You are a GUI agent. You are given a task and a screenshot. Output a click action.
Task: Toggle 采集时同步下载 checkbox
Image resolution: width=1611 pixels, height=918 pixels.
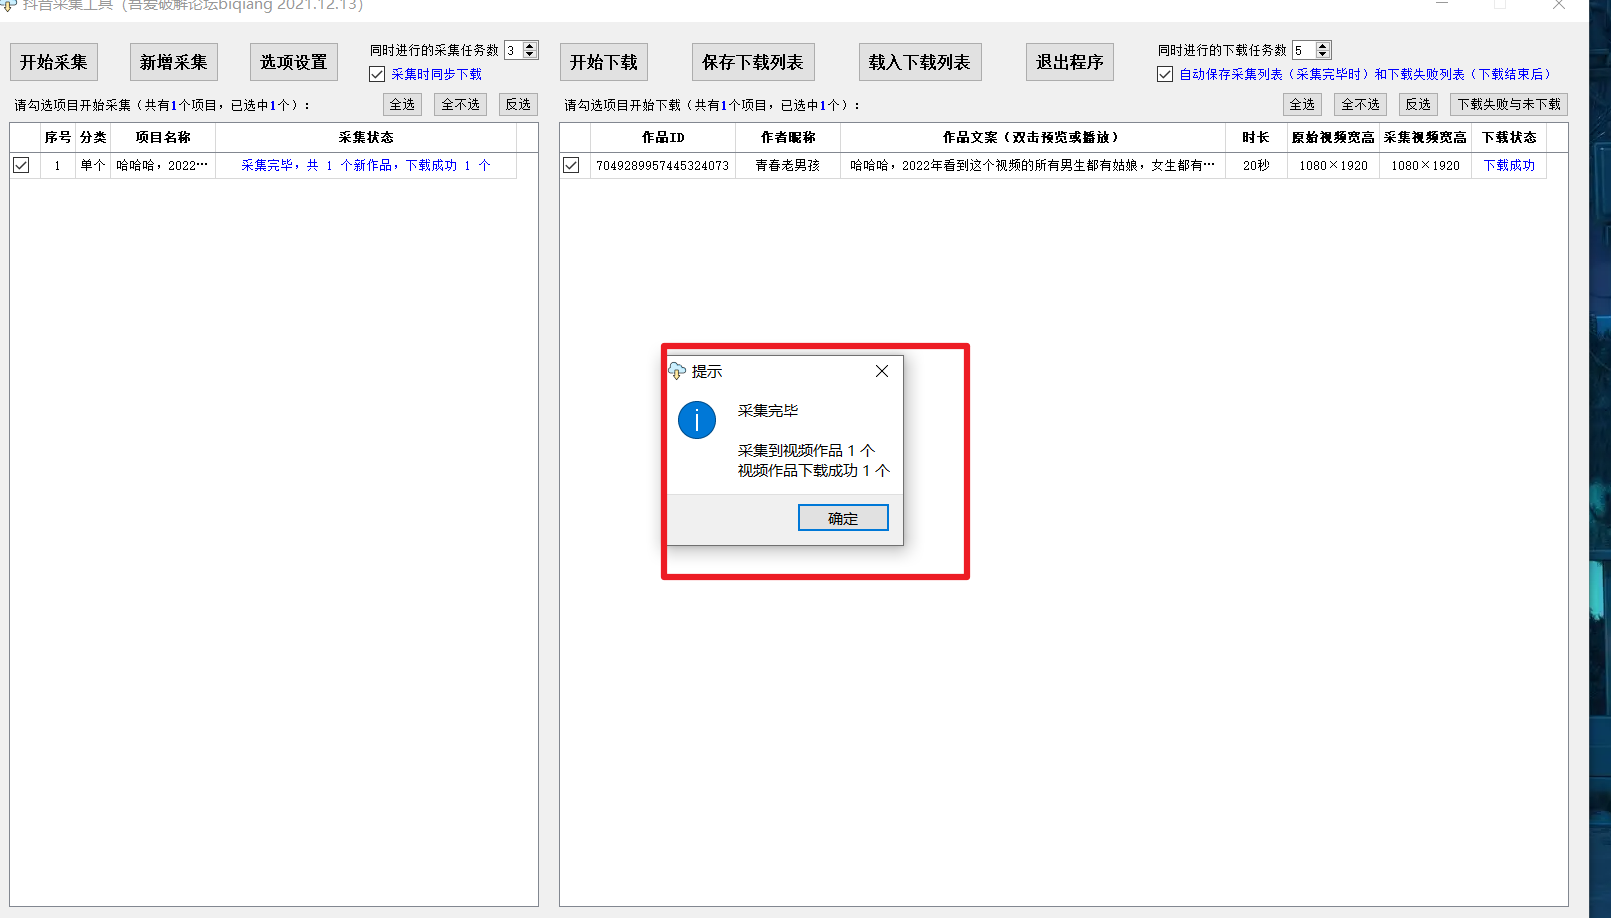377,74
